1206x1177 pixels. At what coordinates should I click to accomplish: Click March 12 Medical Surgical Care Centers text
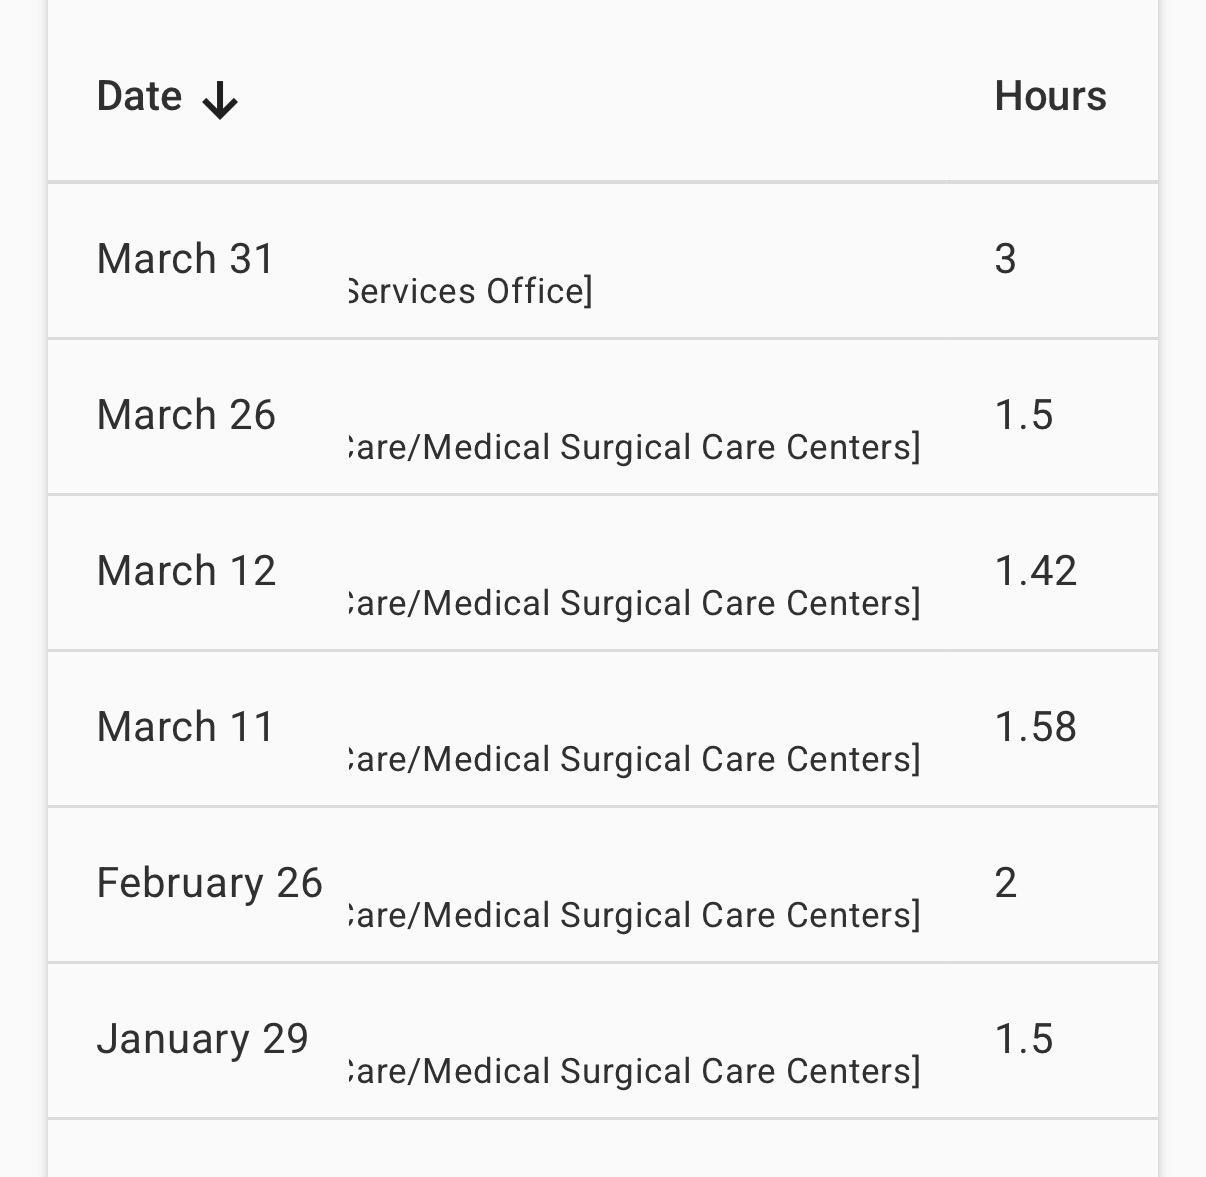tap(633, 603)
